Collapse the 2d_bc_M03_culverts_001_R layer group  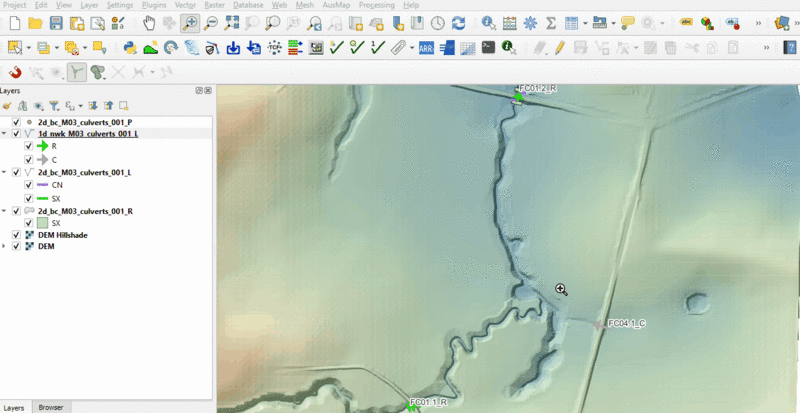pyautogui.click(x=5, y=211)
